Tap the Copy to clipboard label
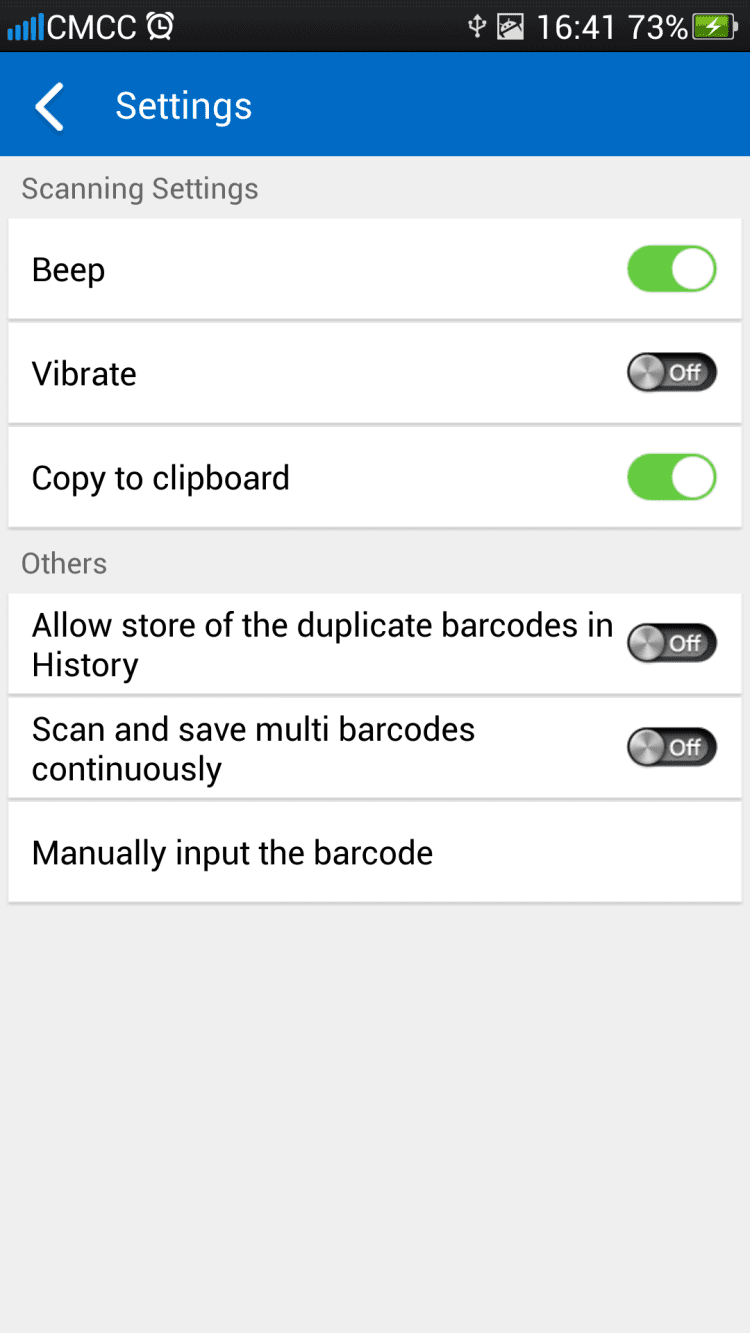Image resolution: width=750 pixels, height=1333 pixels. click(x=160, y=478)
